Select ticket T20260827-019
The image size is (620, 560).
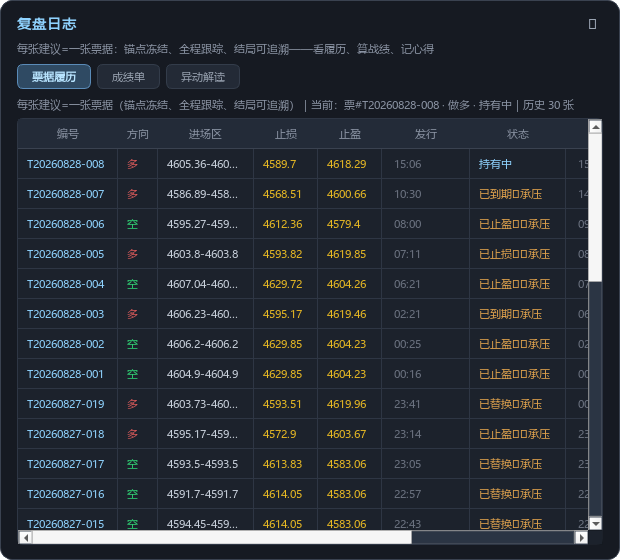point(66,404)
